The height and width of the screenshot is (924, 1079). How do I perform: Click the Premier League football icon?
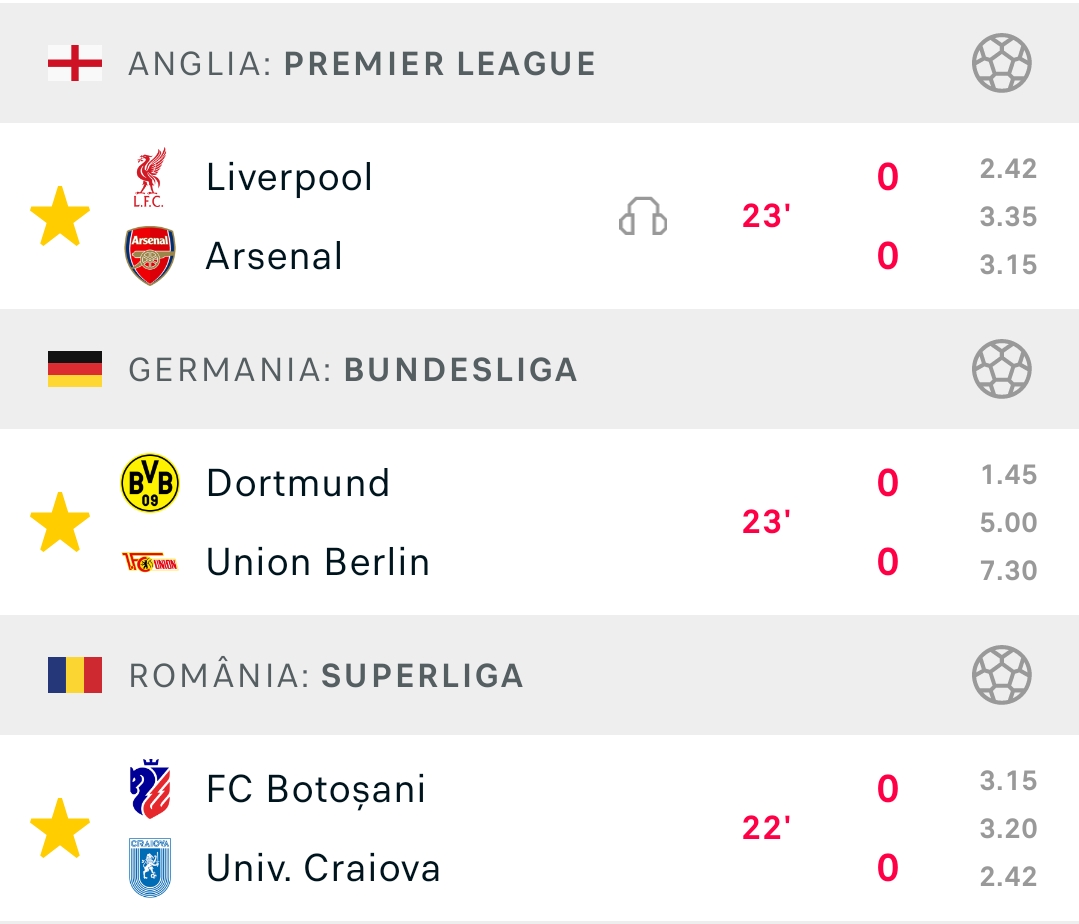click(x=1001, y=63)
